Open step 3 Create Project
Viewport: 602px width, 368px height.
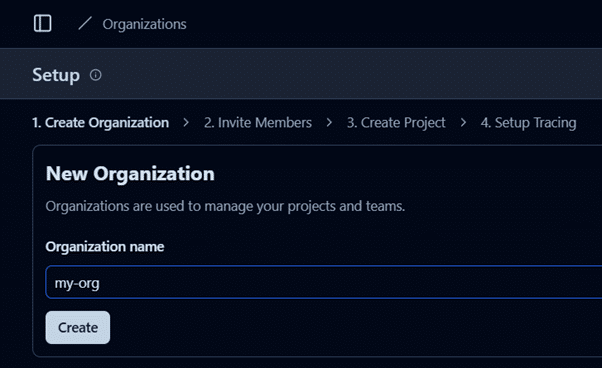point(396,123)
